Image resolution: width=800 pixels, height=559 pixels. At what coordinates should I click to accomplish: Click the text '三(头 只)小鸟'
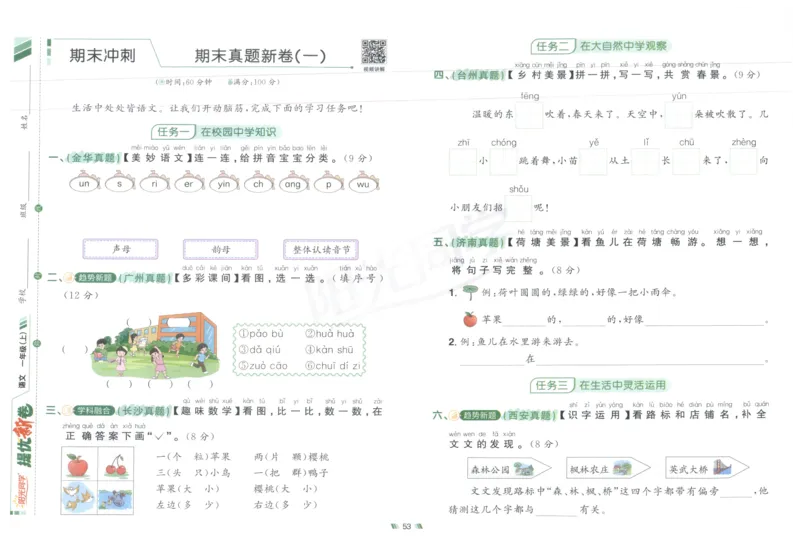click(x=193, y=473)
